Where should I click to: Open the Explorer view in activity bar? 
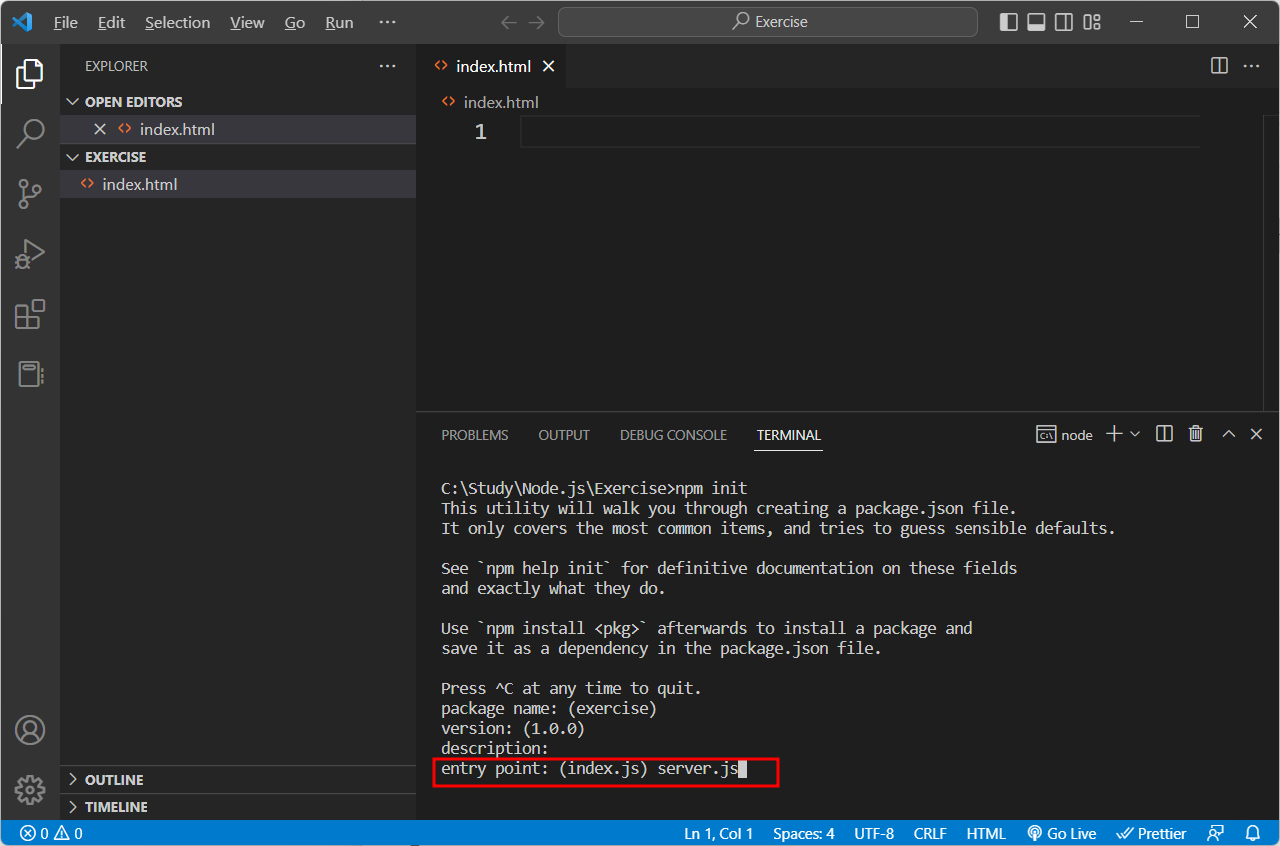tap(30, 73)
